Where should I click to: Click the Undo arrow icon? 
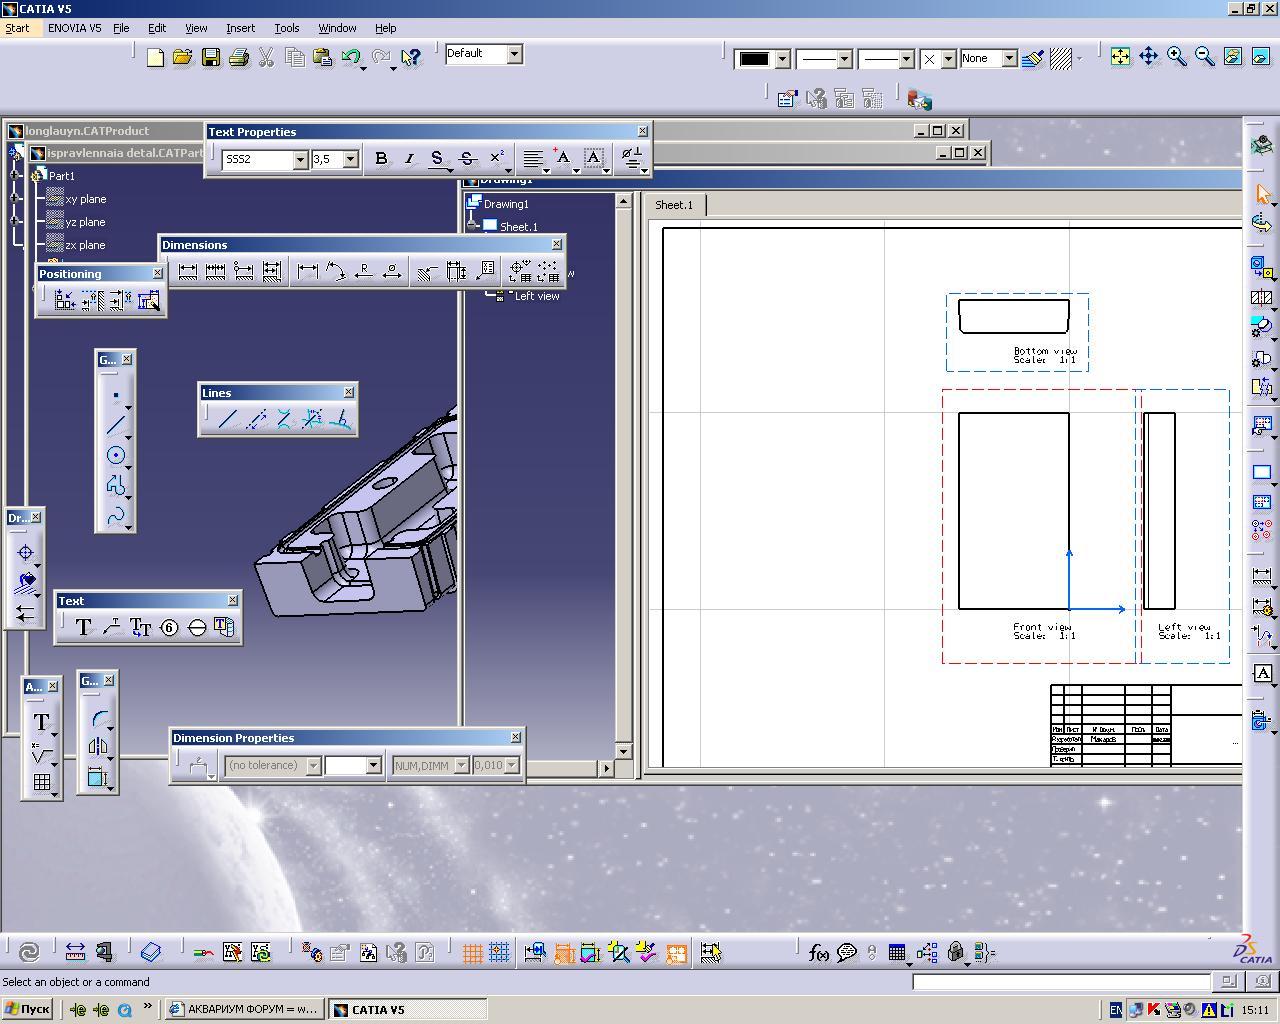[350, 58]
